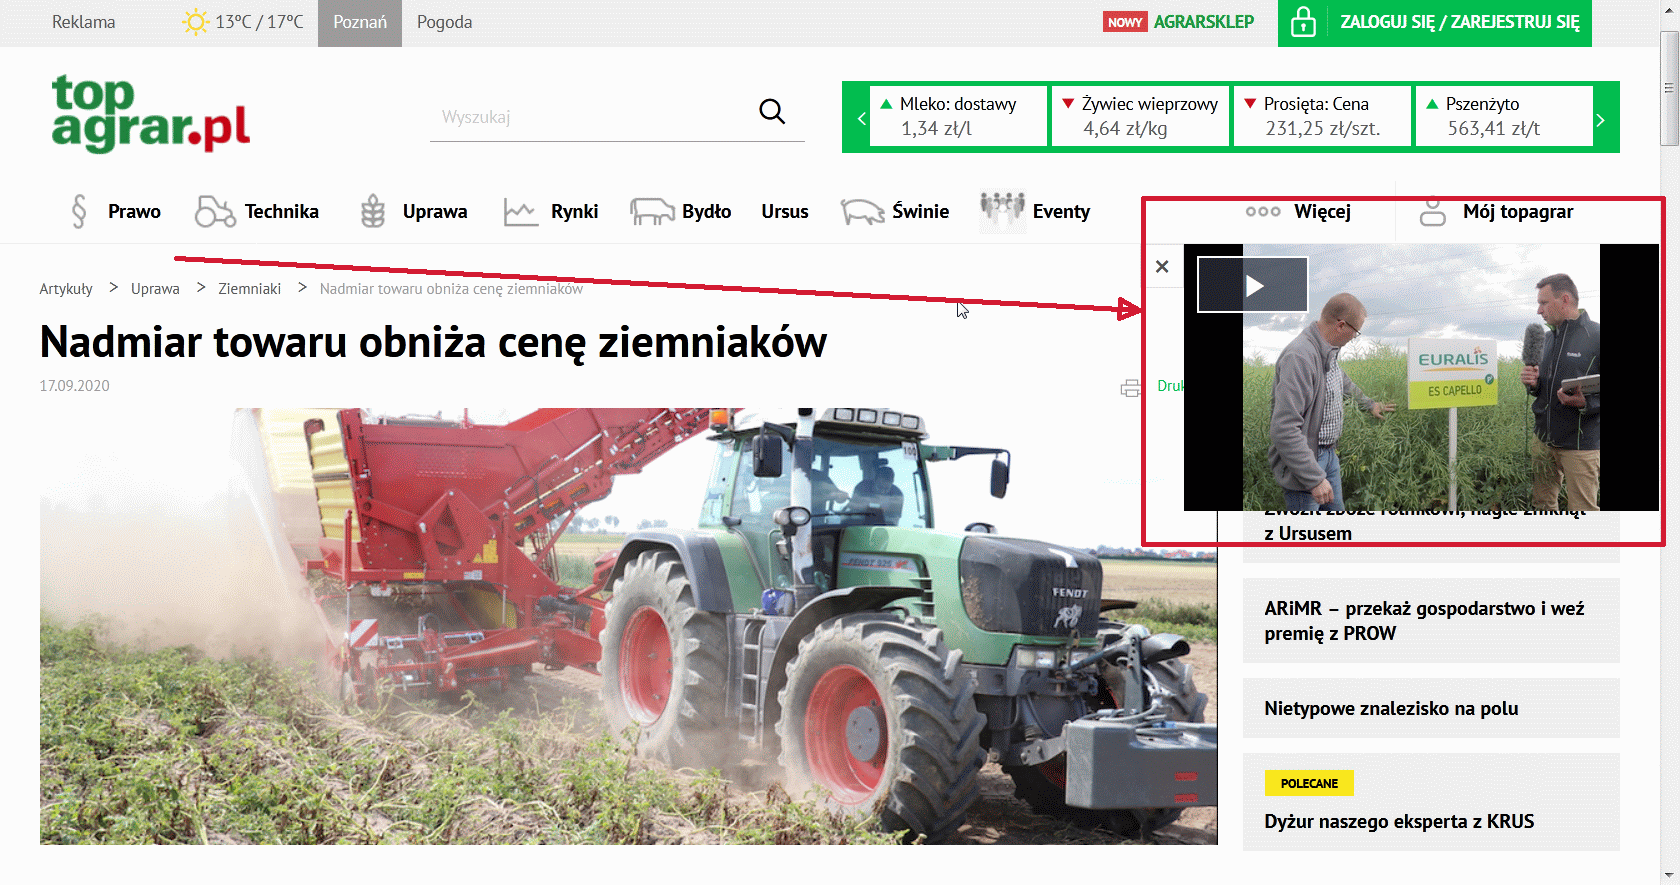Open the Rynki menu section
This screenshot has width=1680, height=885.
pos(575,212)
